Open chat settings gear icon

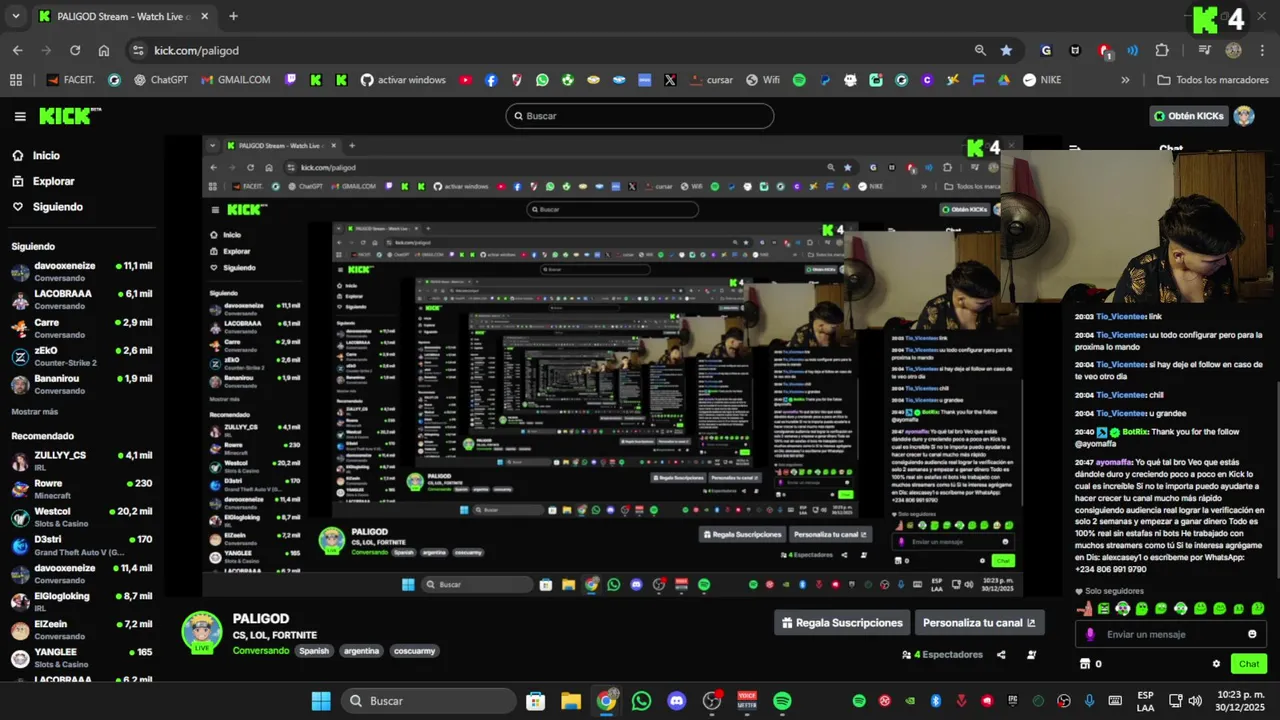[x=1216, y=664]
